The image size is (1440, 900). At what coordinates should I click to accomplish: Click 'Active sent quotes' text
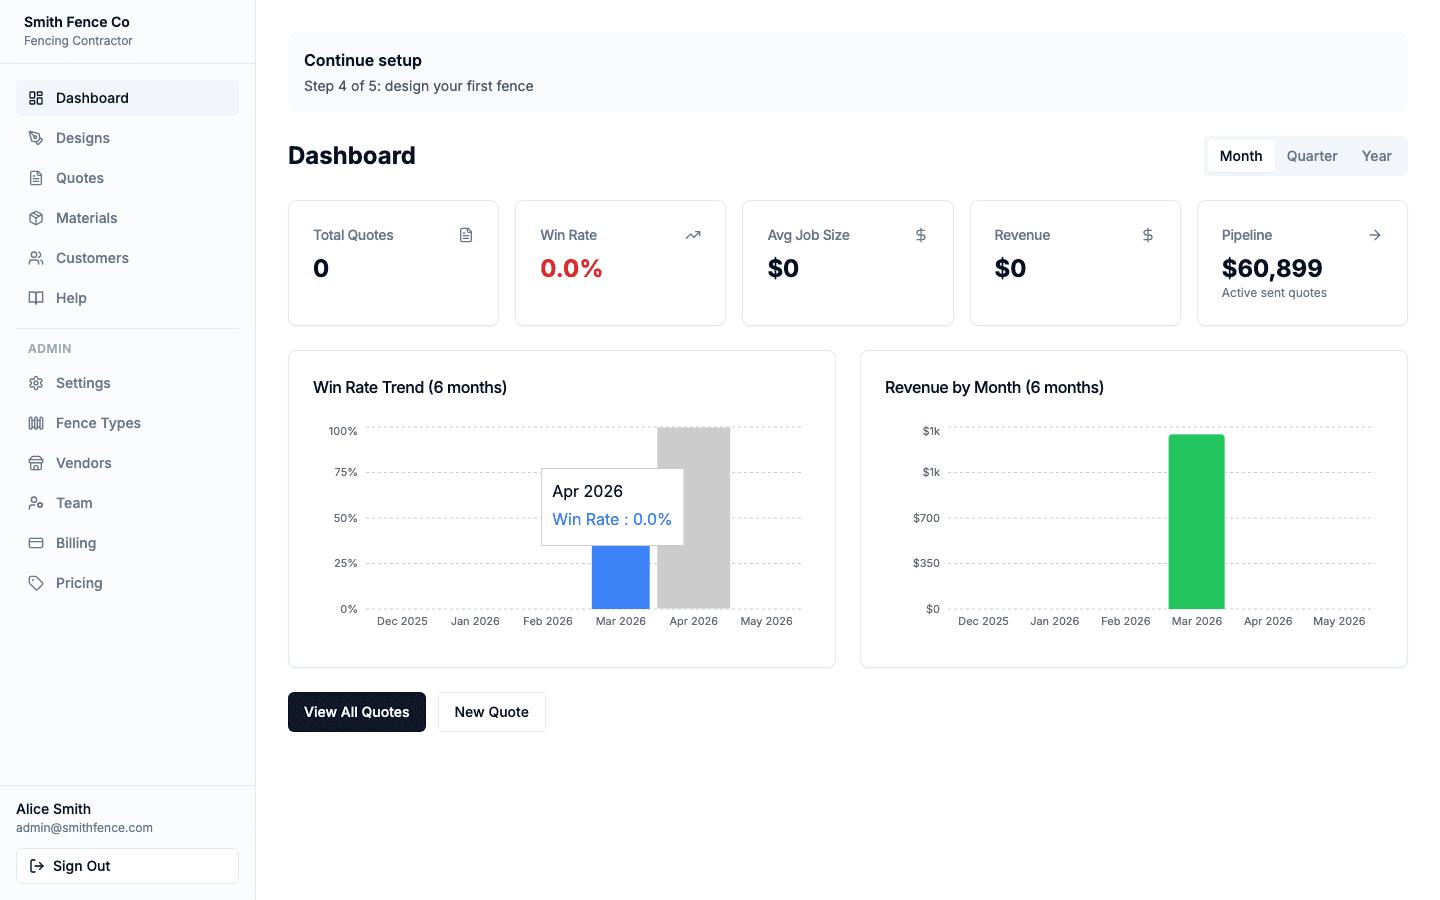1274,293
